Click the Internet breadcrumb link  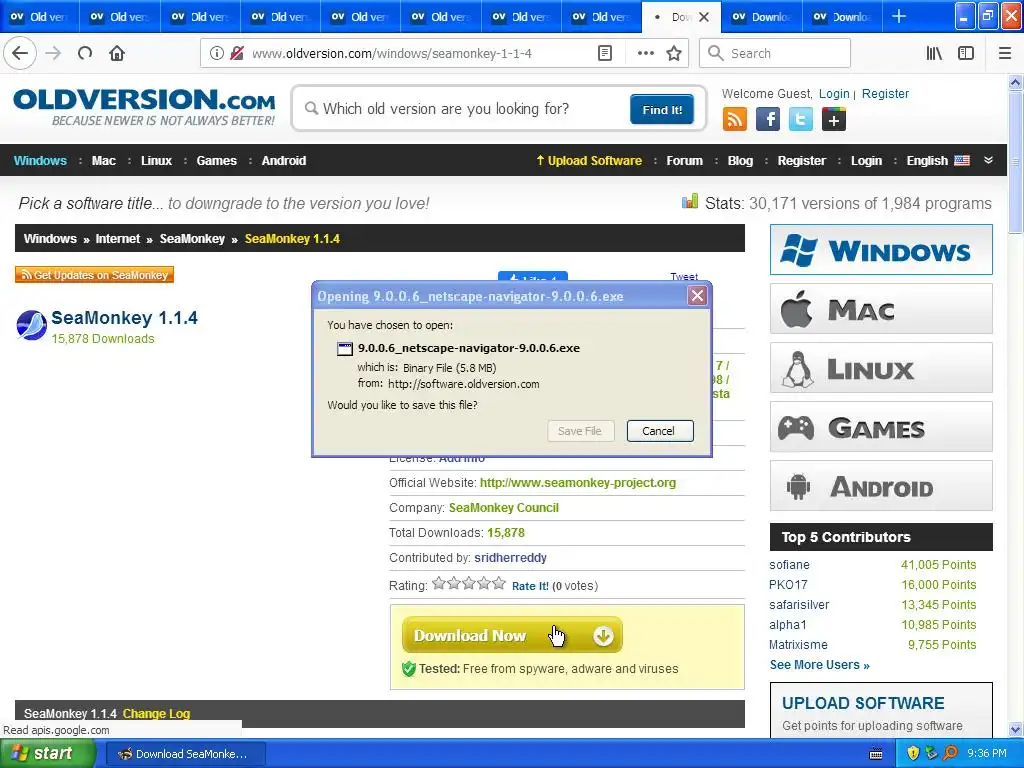click(118, 238)
